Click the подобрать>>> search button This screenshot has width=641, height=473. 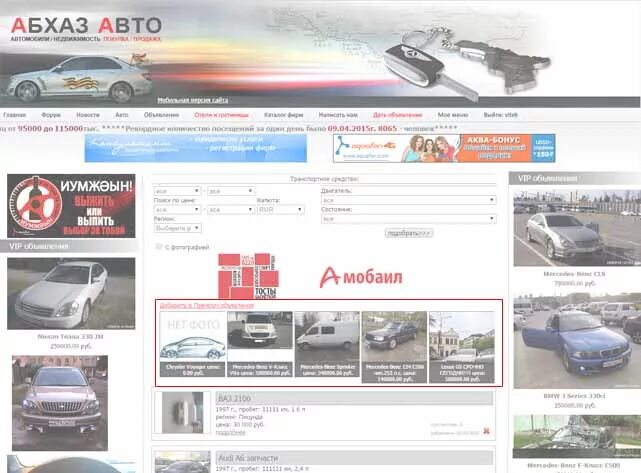pos(409,233)
